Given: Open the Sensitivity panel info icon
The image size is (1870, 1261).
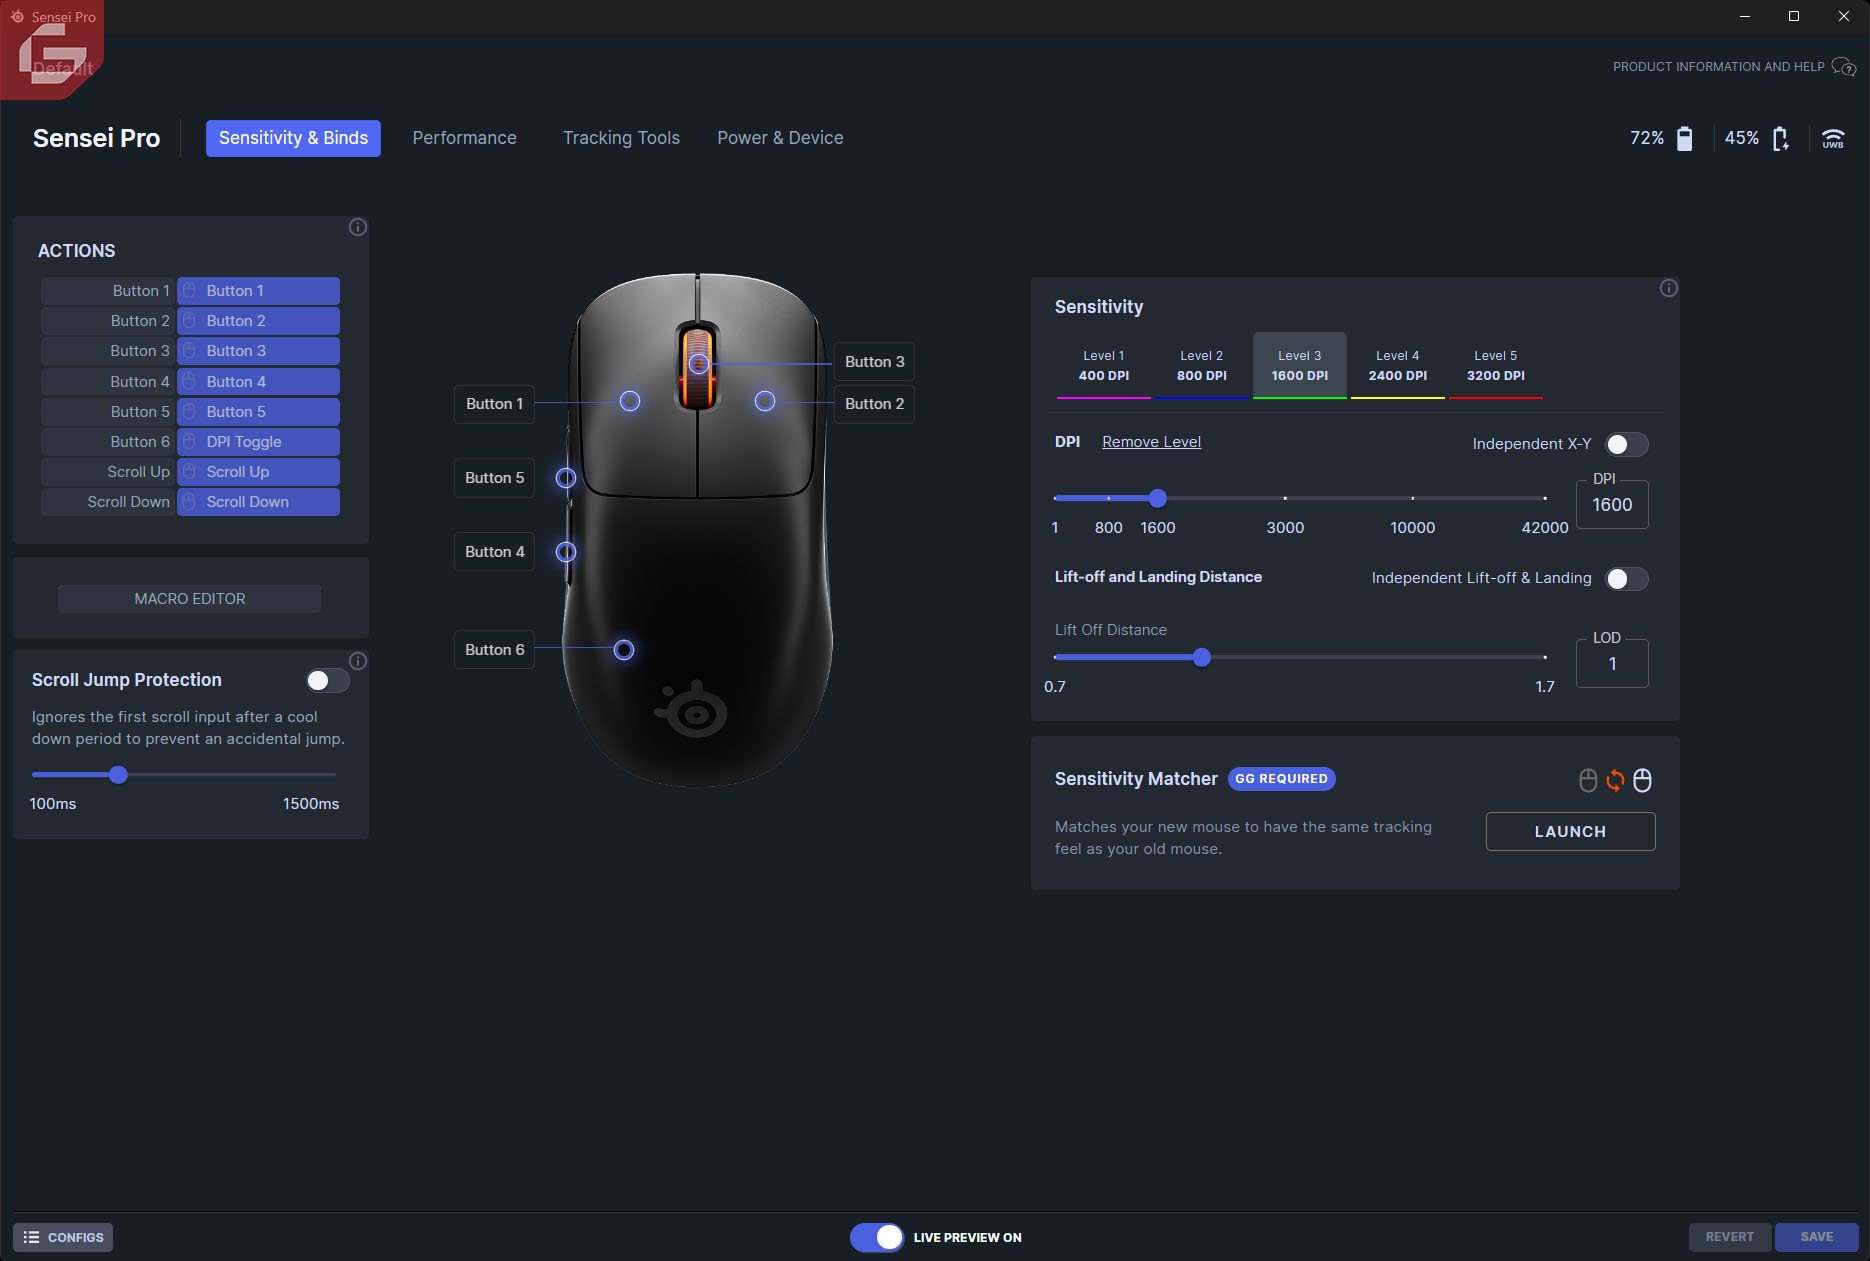Looking at the screenshot, I should (1669, 288).
